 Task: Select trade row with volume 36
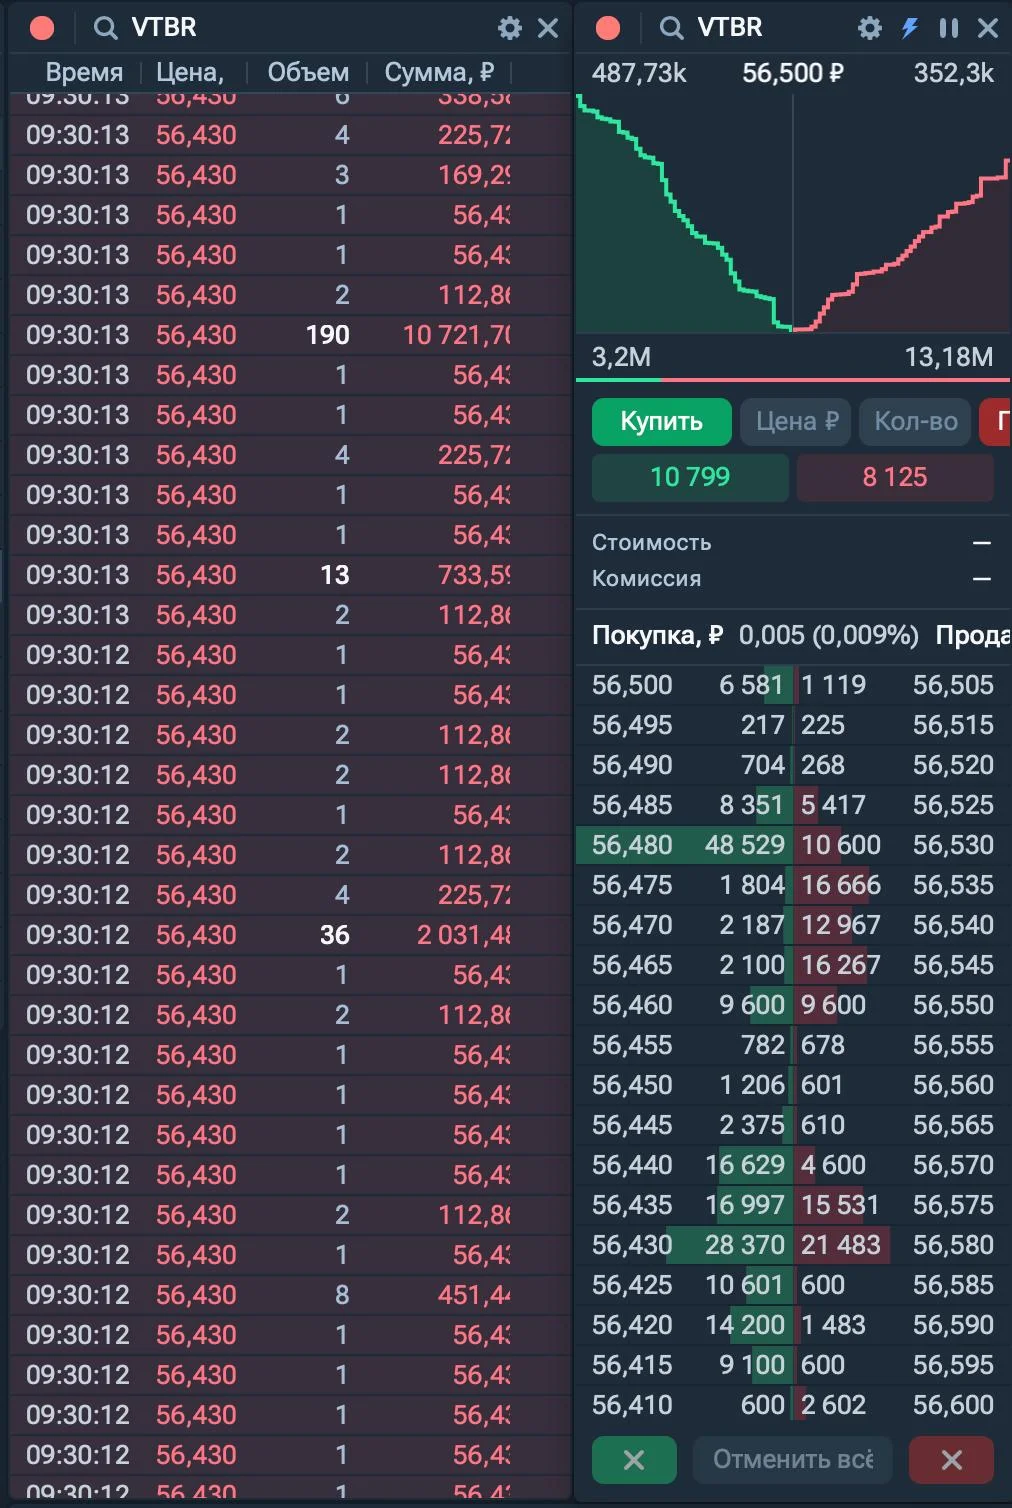pyautogui.click(x=290, y=935)
